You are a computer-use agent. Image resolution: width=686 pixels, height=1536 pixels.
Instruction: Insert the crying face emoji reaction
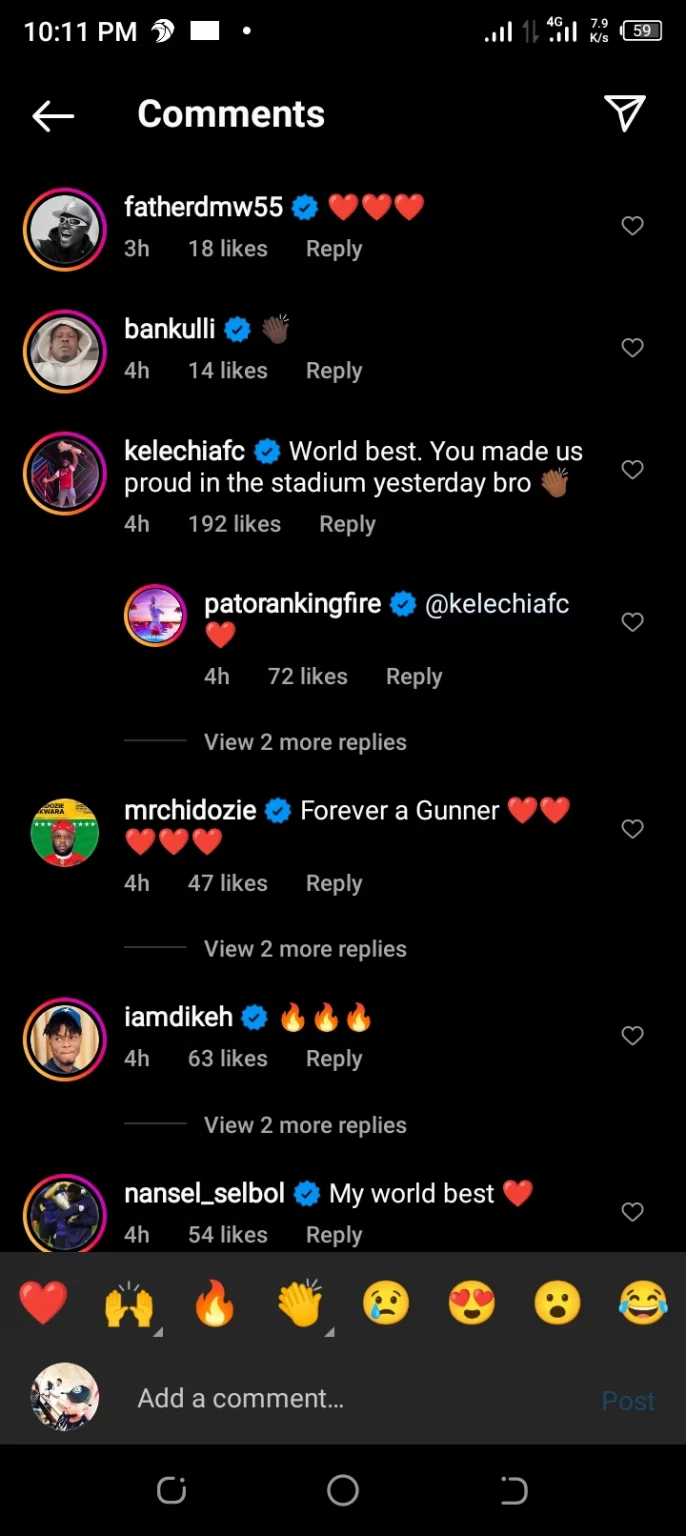(x=386, y=1304)
